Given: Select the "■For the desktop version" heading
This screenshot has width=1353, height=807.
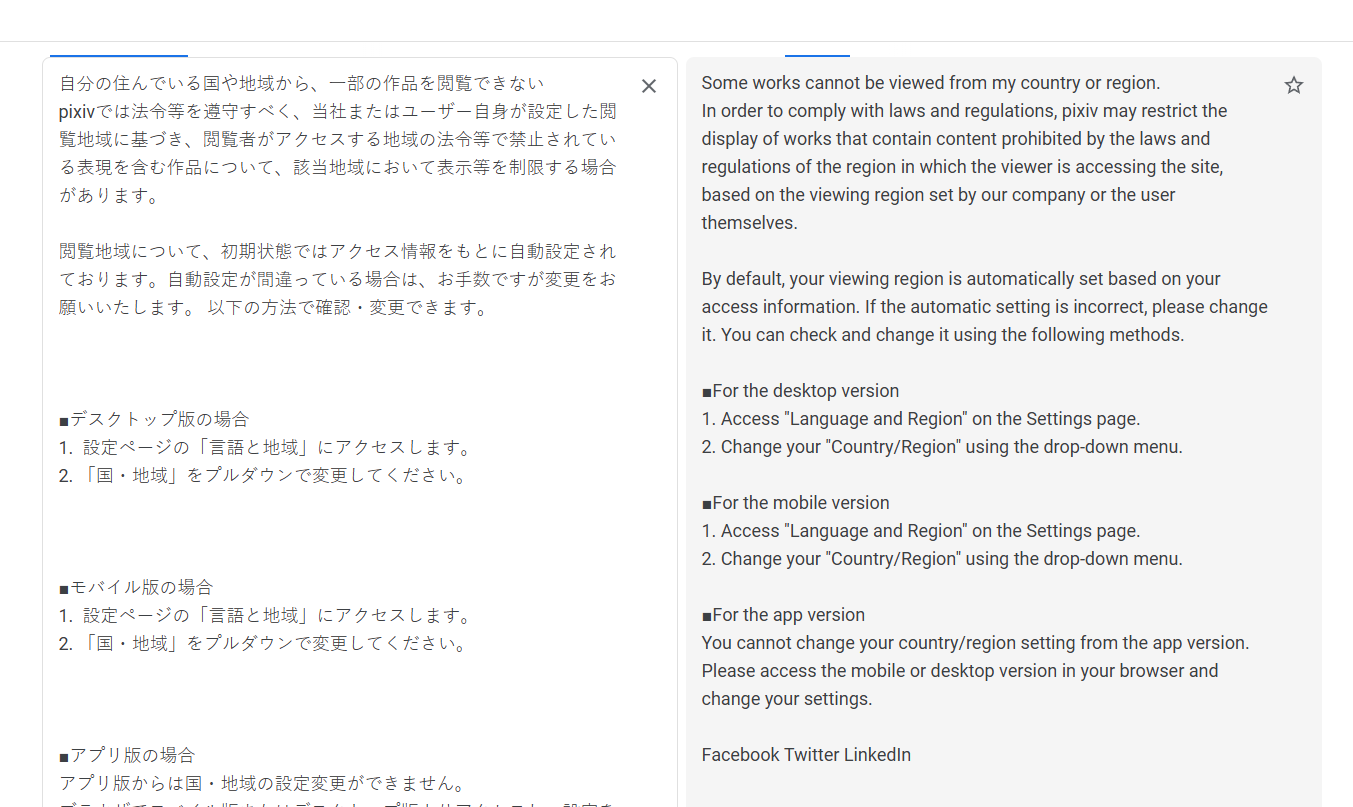Looking at the screenshot, I should (x=800, y=391).
